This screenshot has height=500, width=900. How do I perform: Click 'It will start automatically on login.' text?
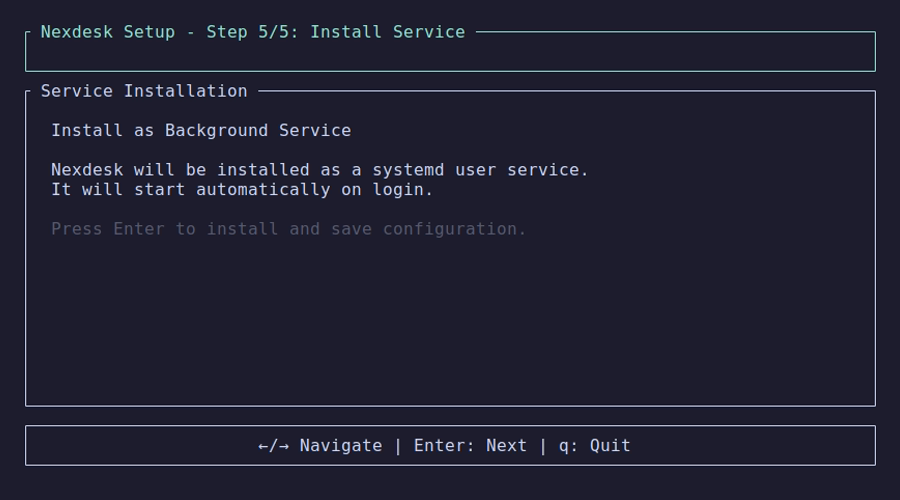click(242, 189)
